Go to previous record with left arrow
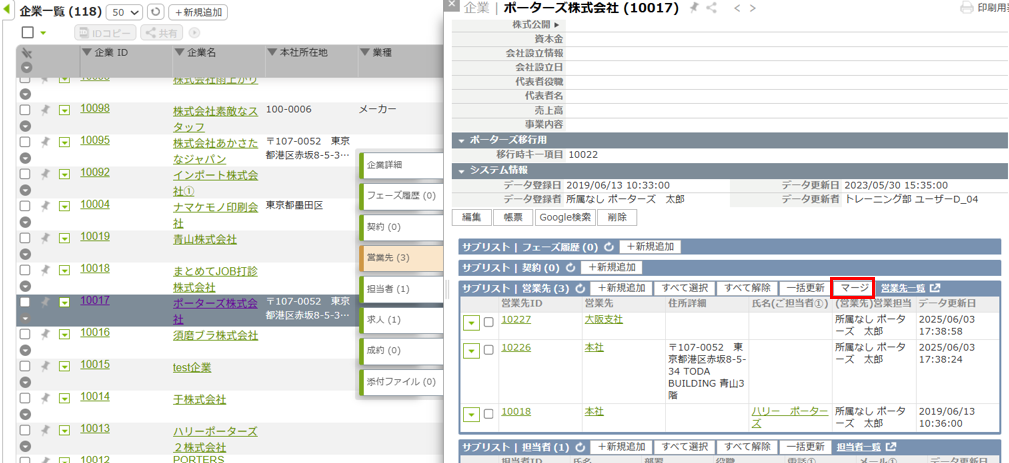 point(738,8)
